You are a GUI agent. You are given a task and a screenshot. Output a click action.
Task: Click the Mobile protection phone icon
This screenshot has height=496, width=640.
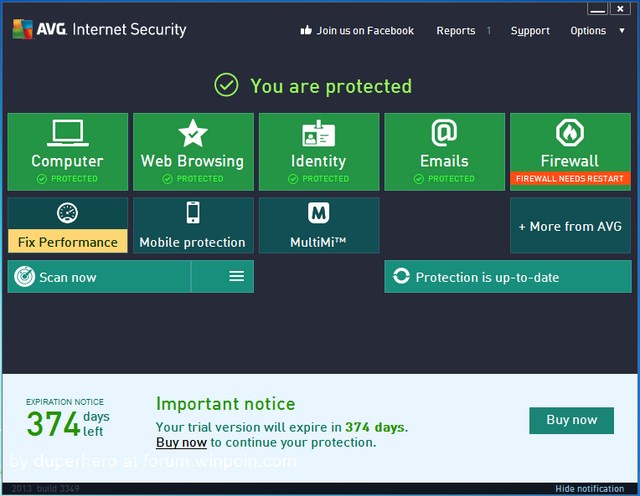click(193, 212)
